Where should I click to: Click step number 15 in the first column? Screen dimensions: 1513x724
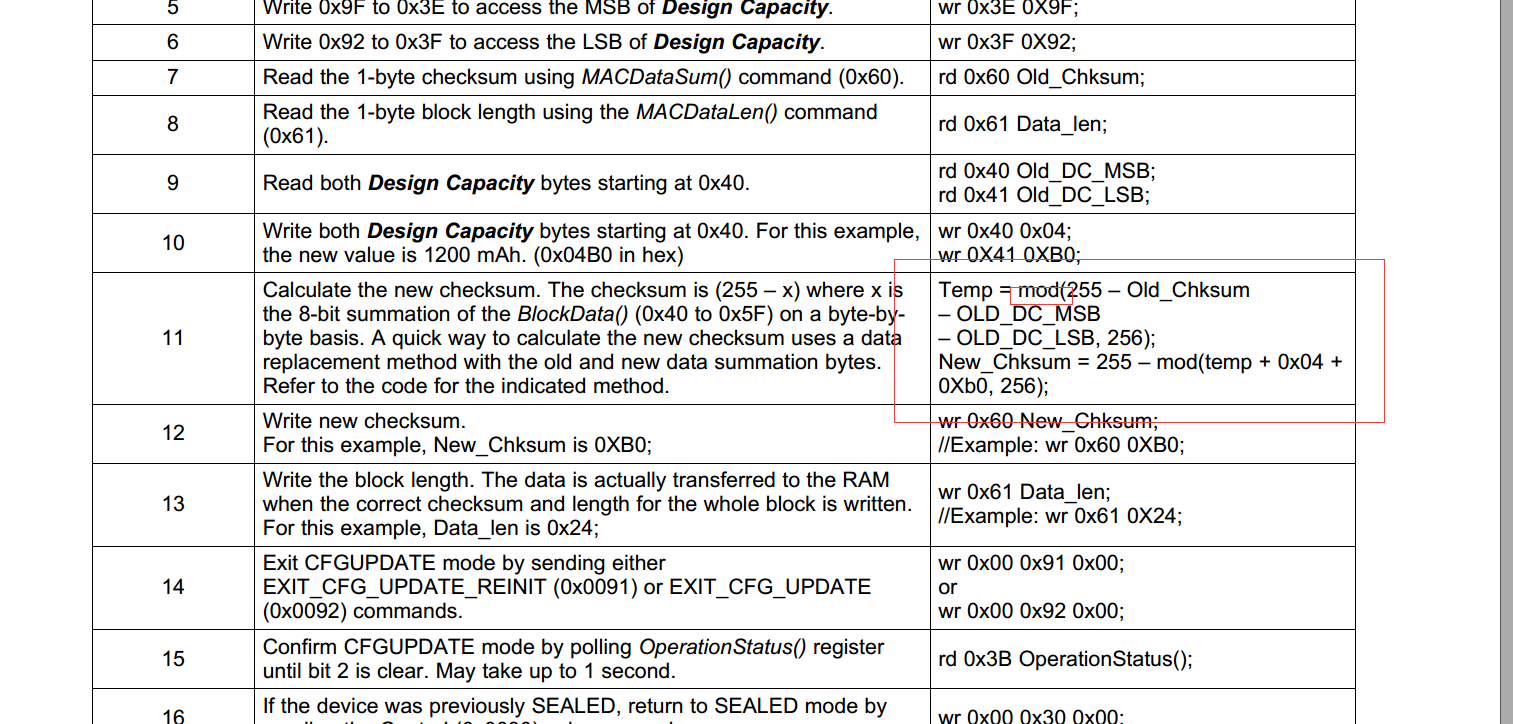[x=173, y=659]
